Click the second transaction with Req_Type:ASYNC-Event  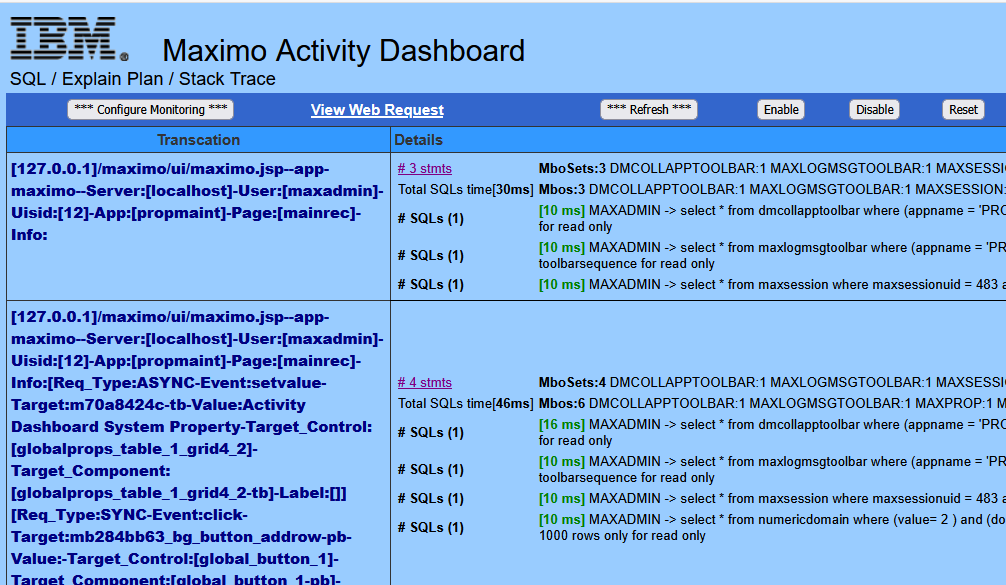coord(197,447)
